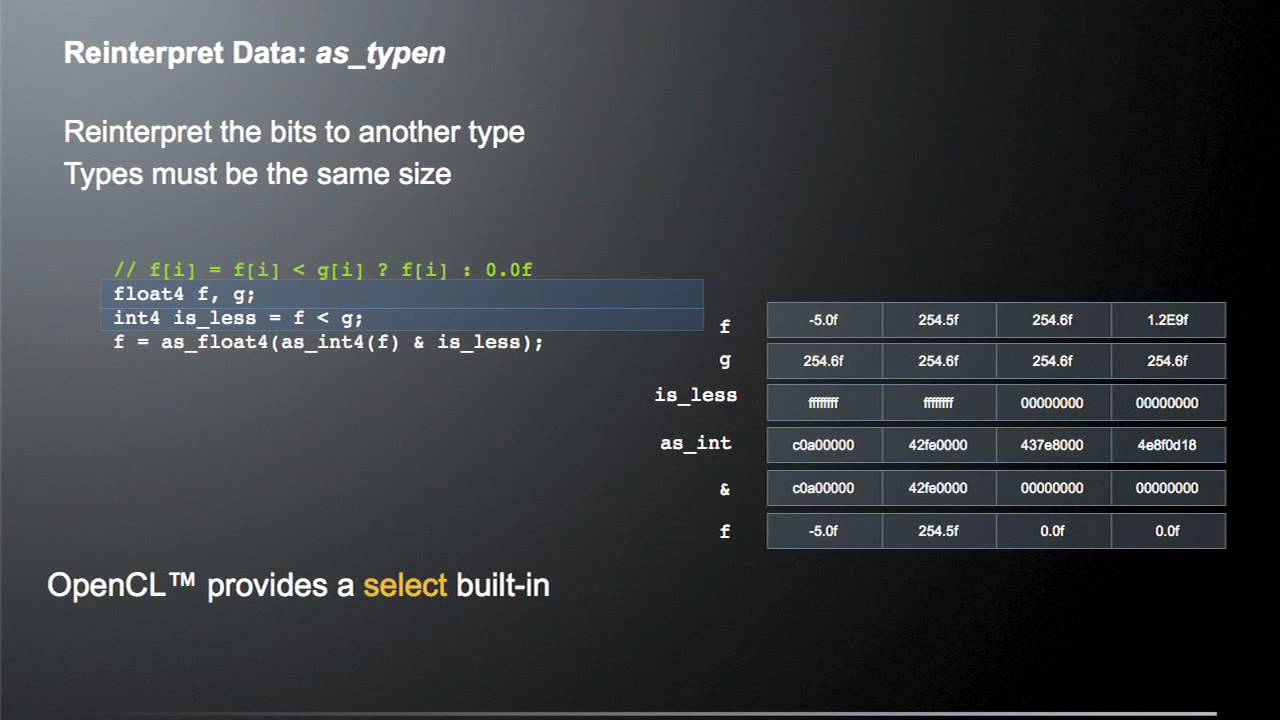Screen dimensions: 1280x720
Task: Click the '254.6f' cell directly below '1.2E9f'
Action: [x=1168, y=361]
